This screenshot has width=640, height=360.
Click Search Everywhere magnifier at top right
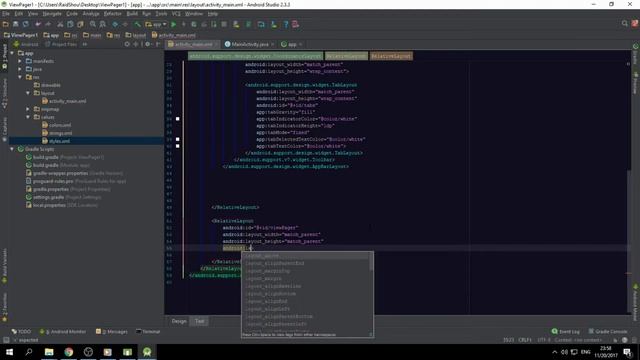(624, 24)
